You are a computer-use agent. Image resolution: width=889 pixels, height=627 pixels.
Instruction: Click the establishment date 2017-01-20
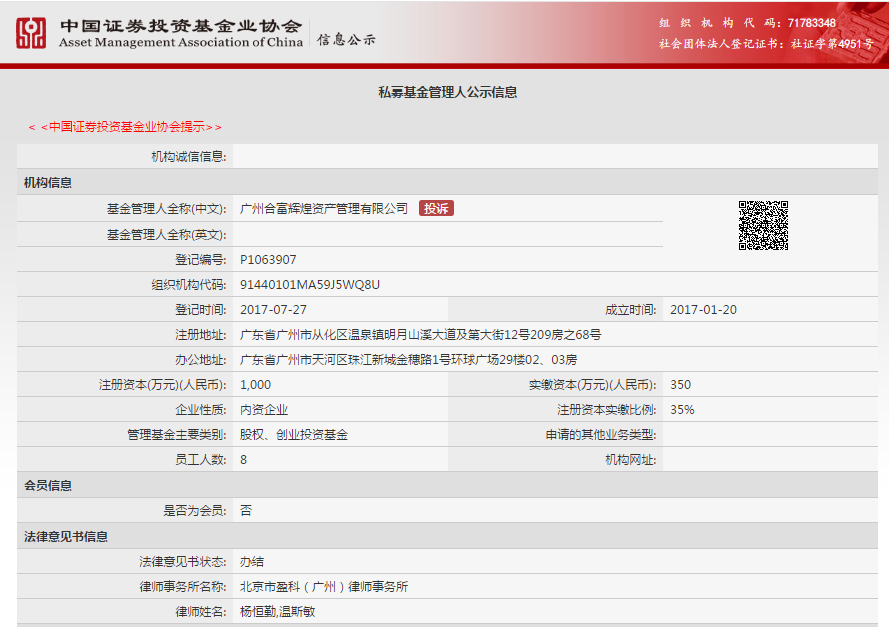(x=704, y=310)
